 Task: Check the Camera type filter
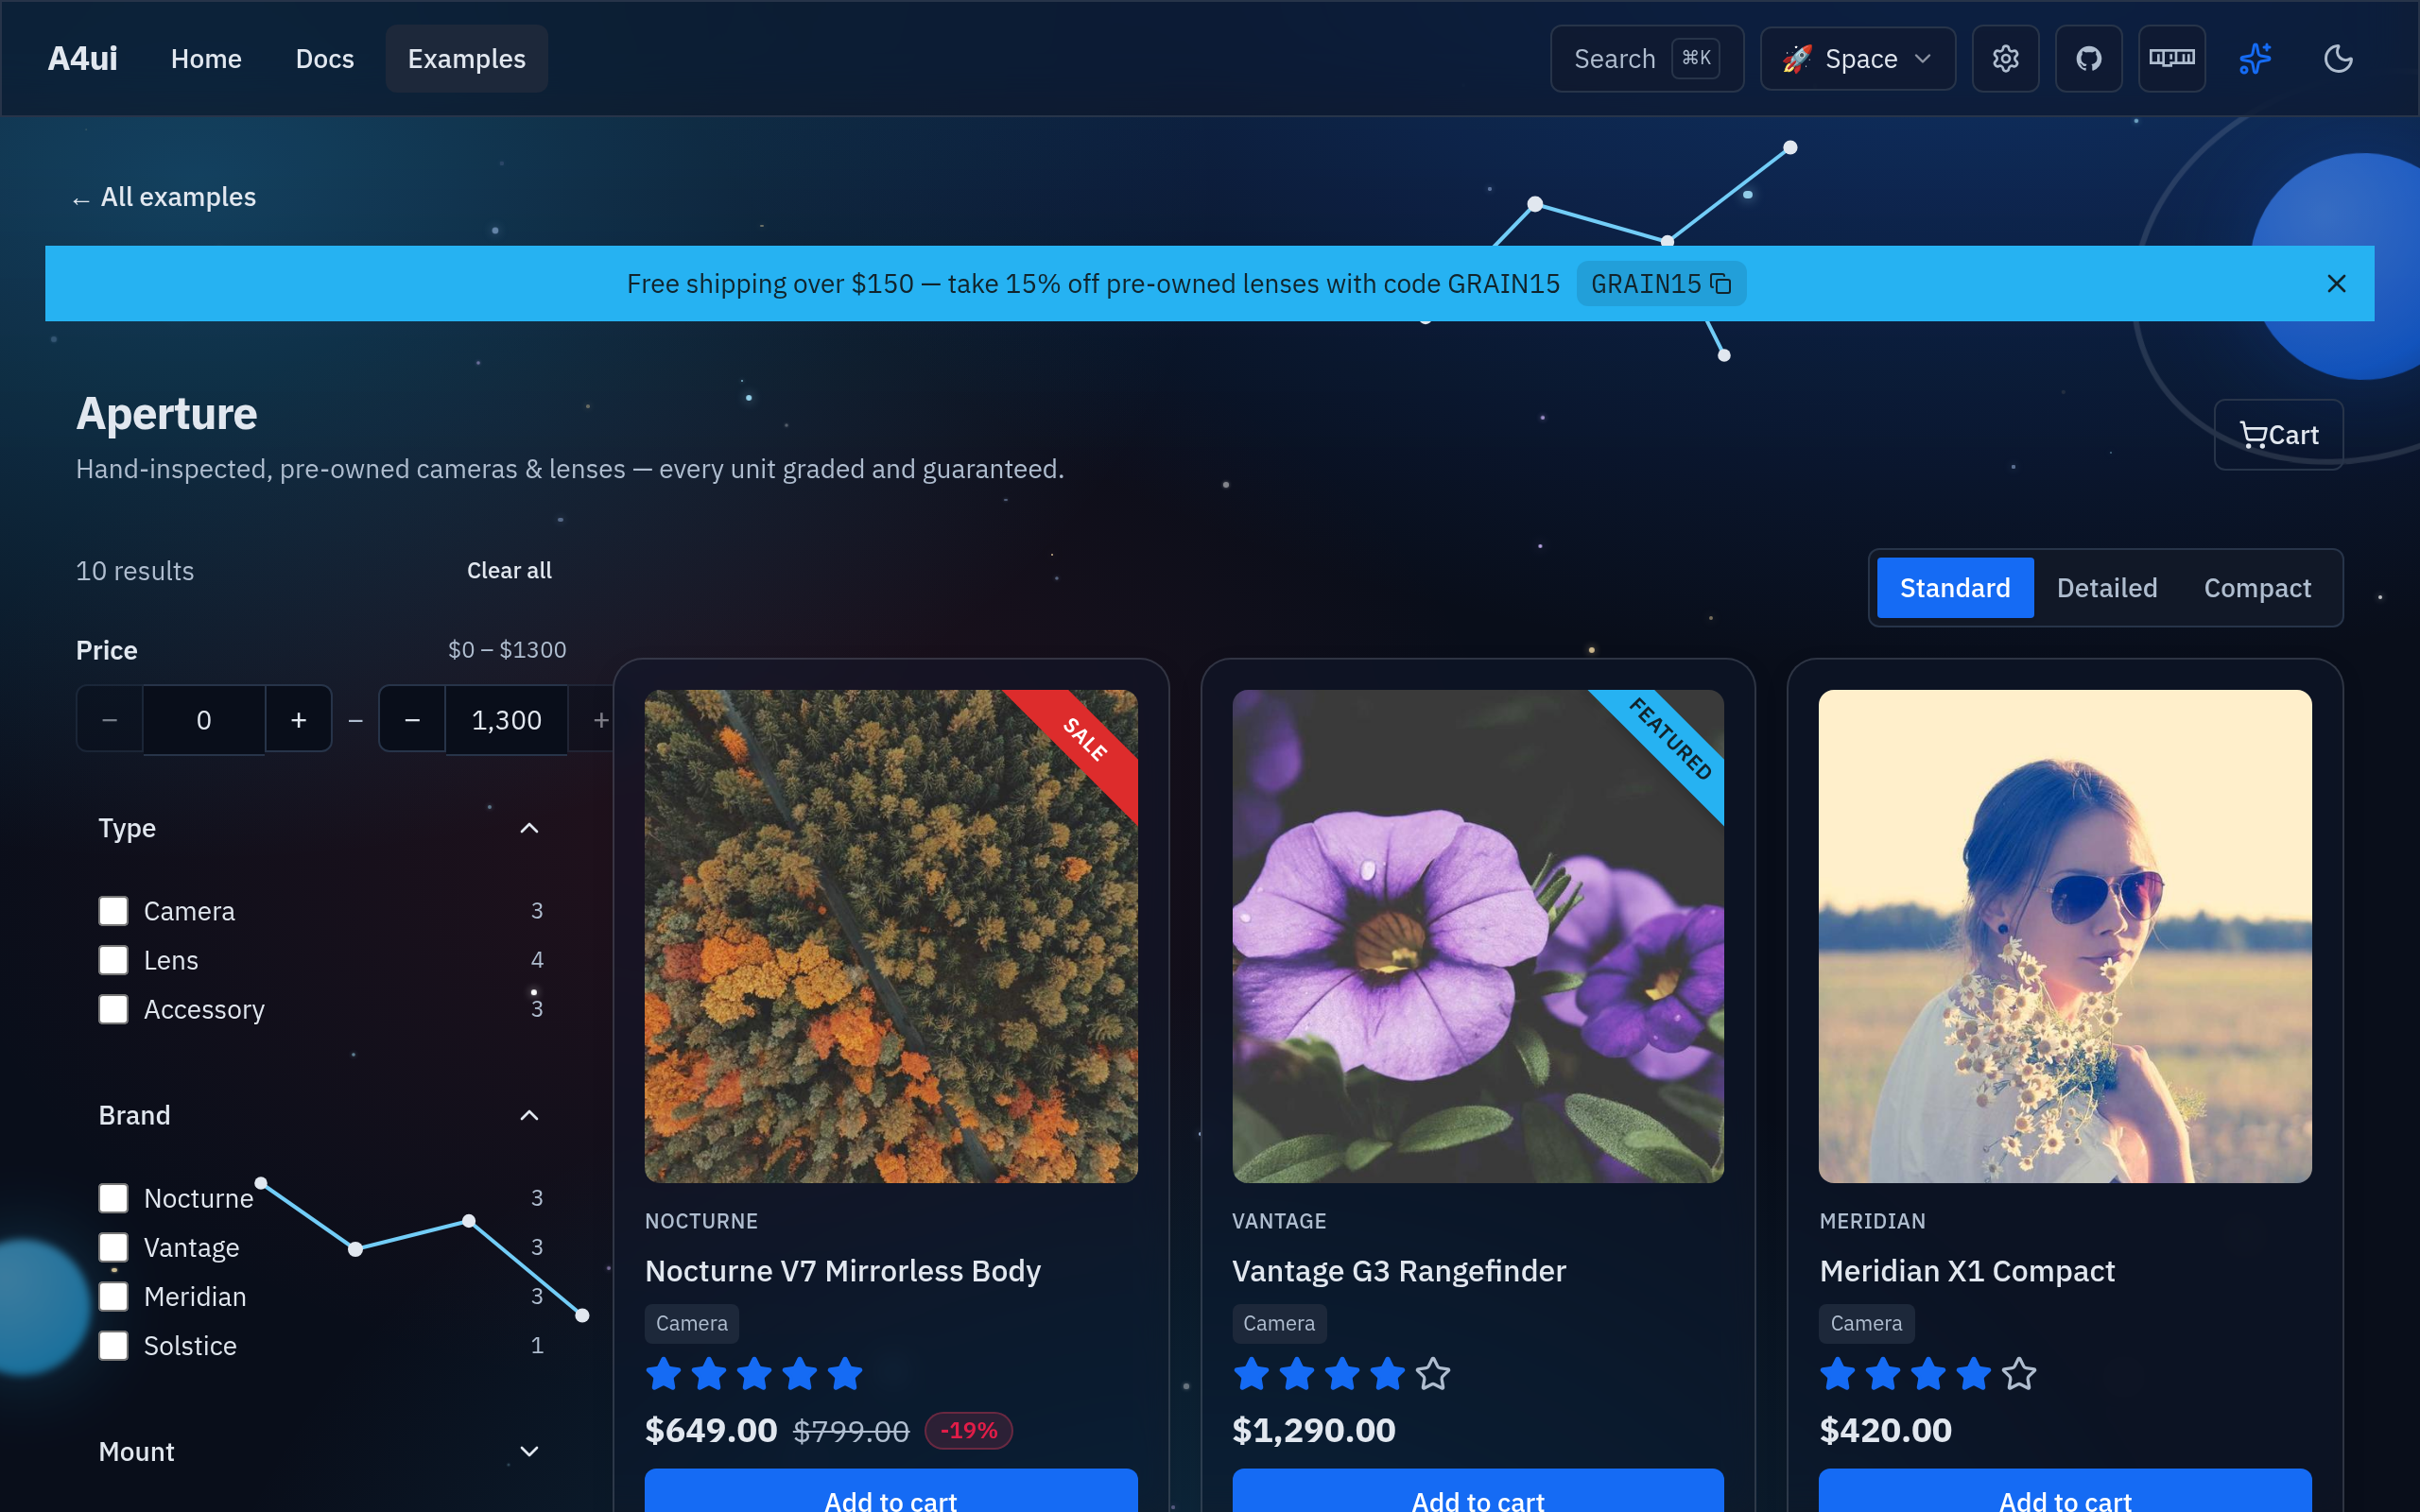tap(113, 911)
